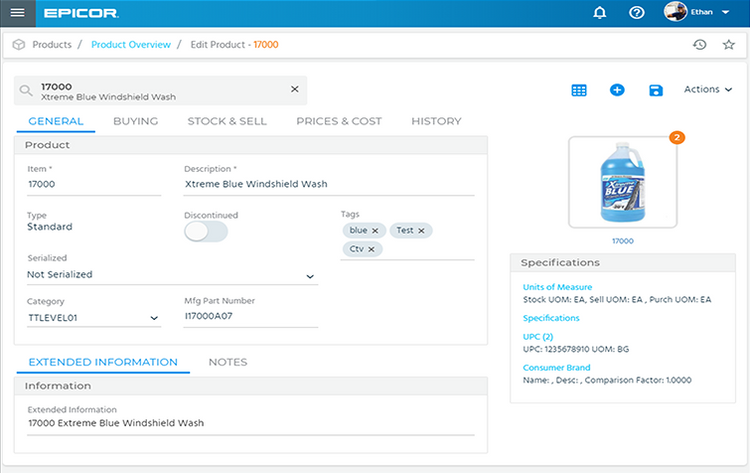The height and width of the screenshot is (473, 750).
Task: Click the orange 17000 breadcrumb number
Action: point(266,44)
